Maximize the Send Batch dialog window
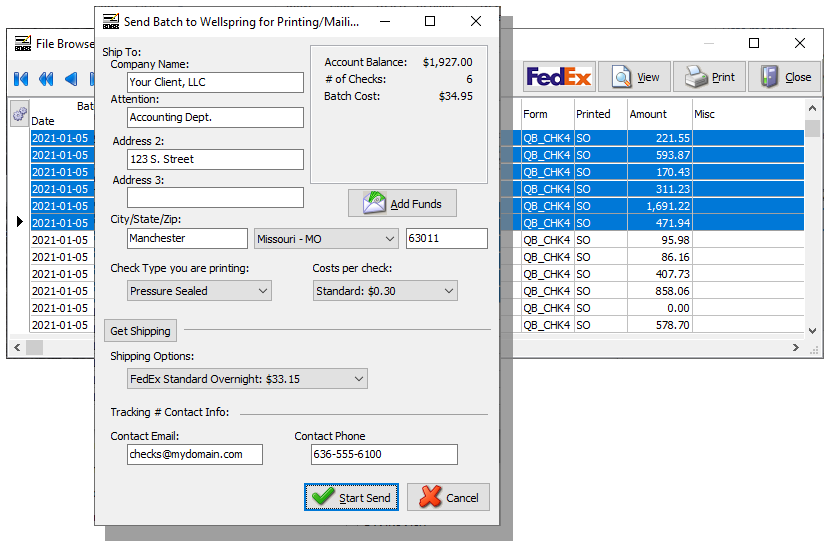Viewport: 839px width, 550px height. [430, 21]
